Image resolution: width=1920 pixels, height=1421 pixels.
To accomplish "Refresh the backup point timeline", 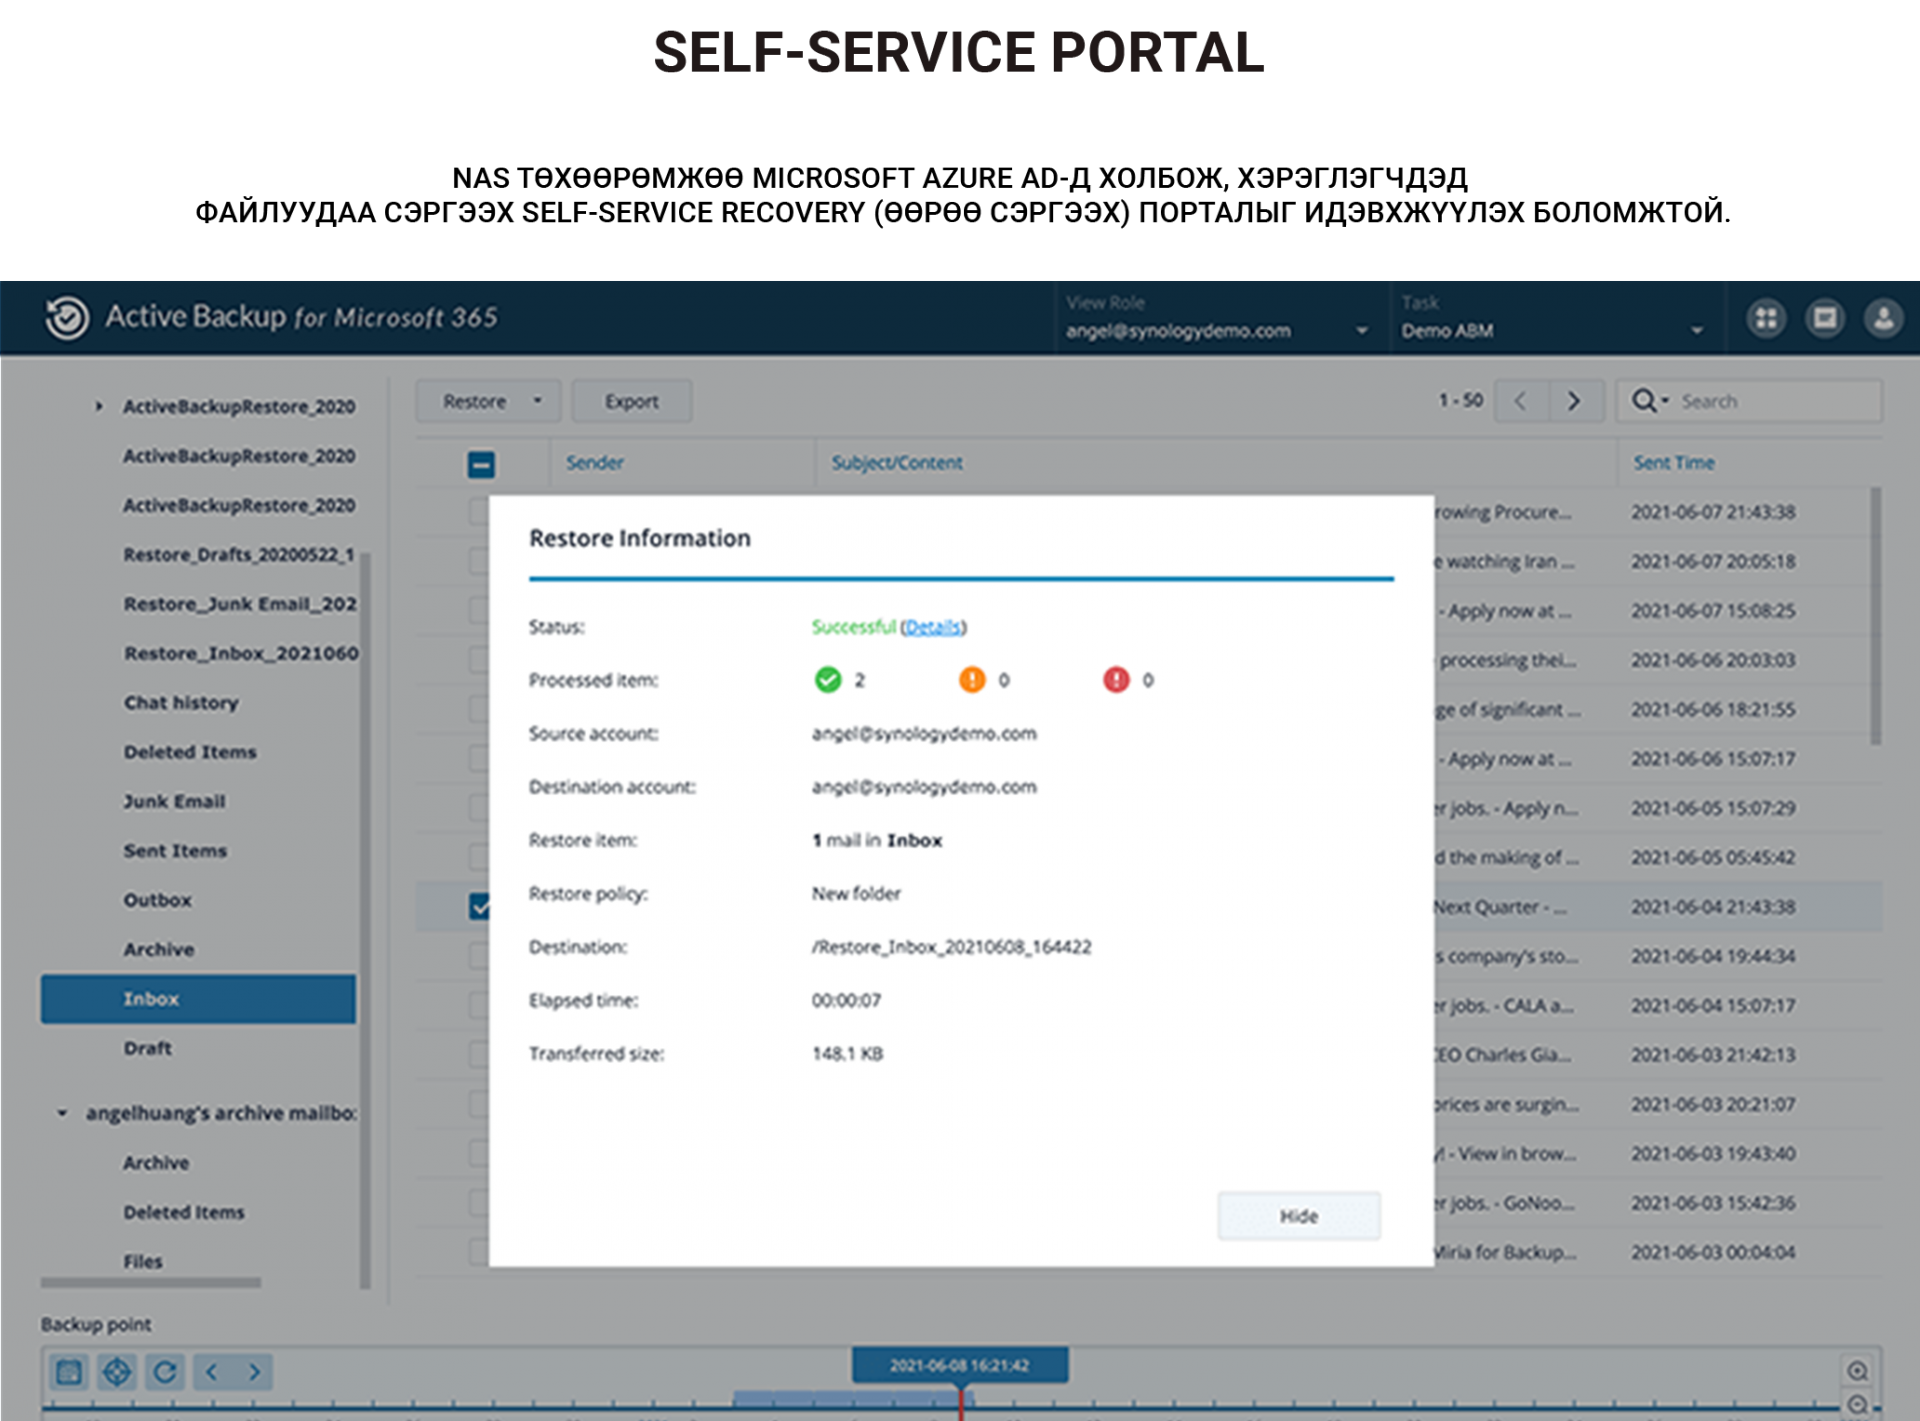I will 165,1372.
